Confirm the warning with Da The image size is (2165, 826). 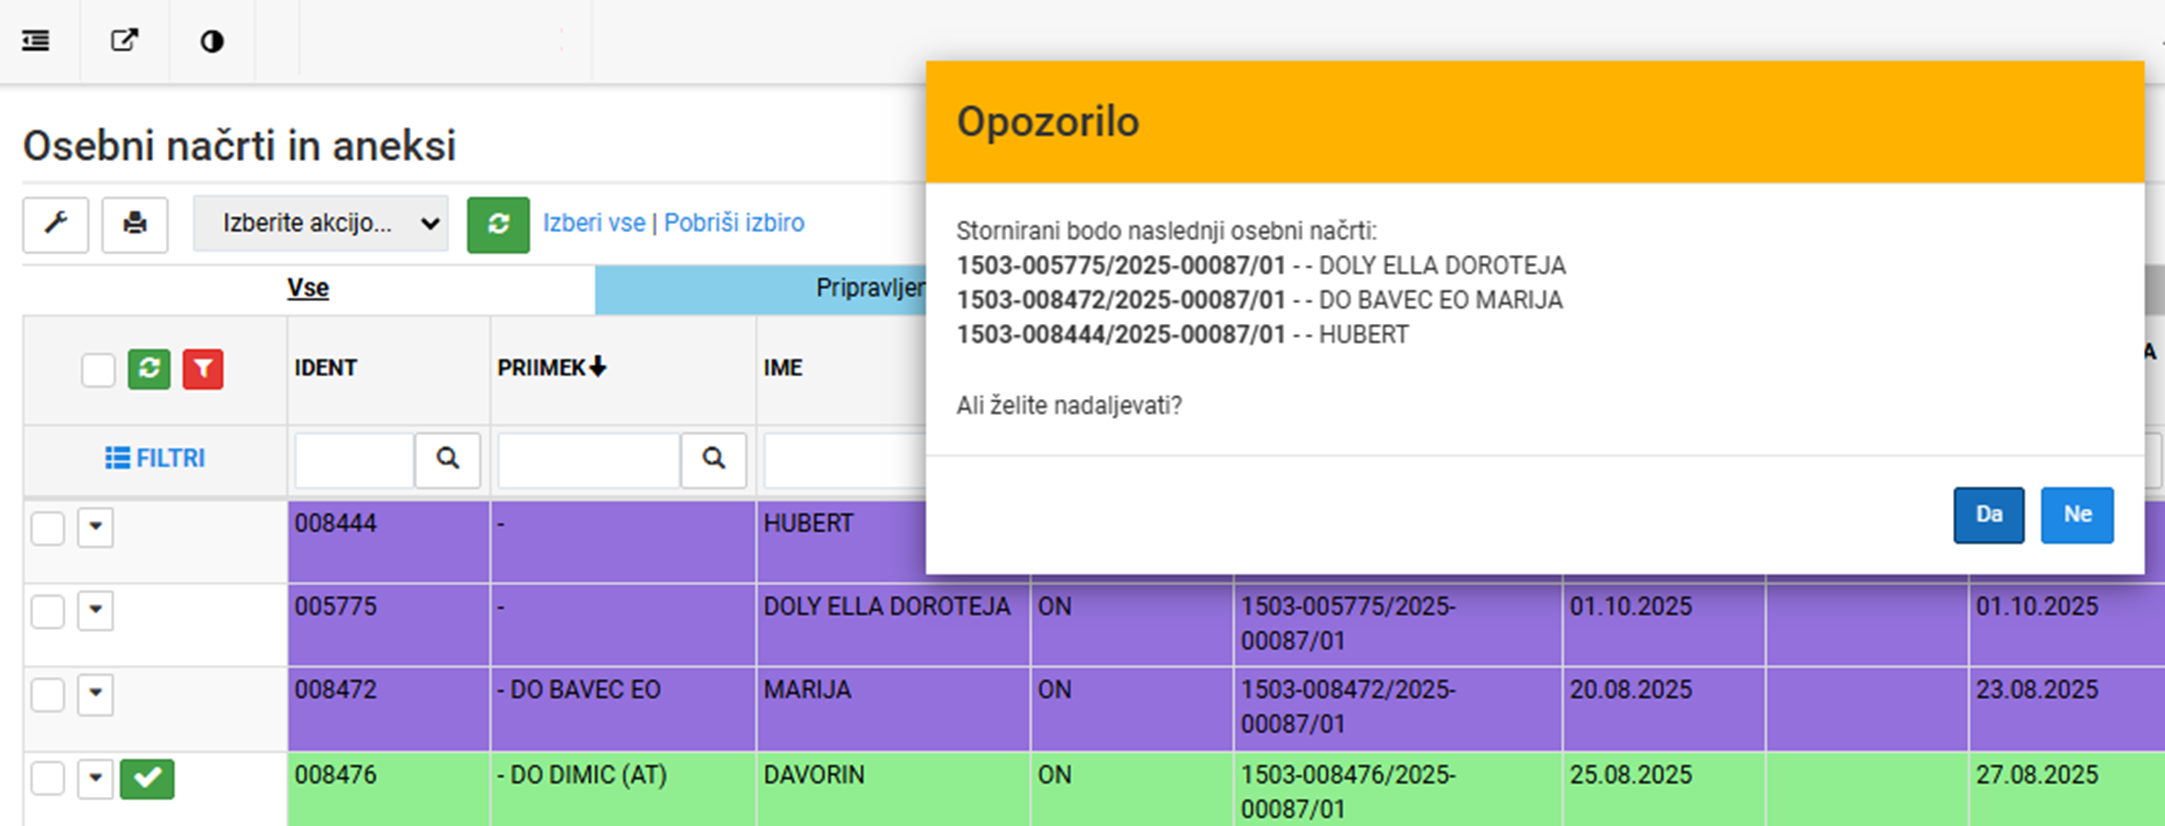coord(1989,515)
